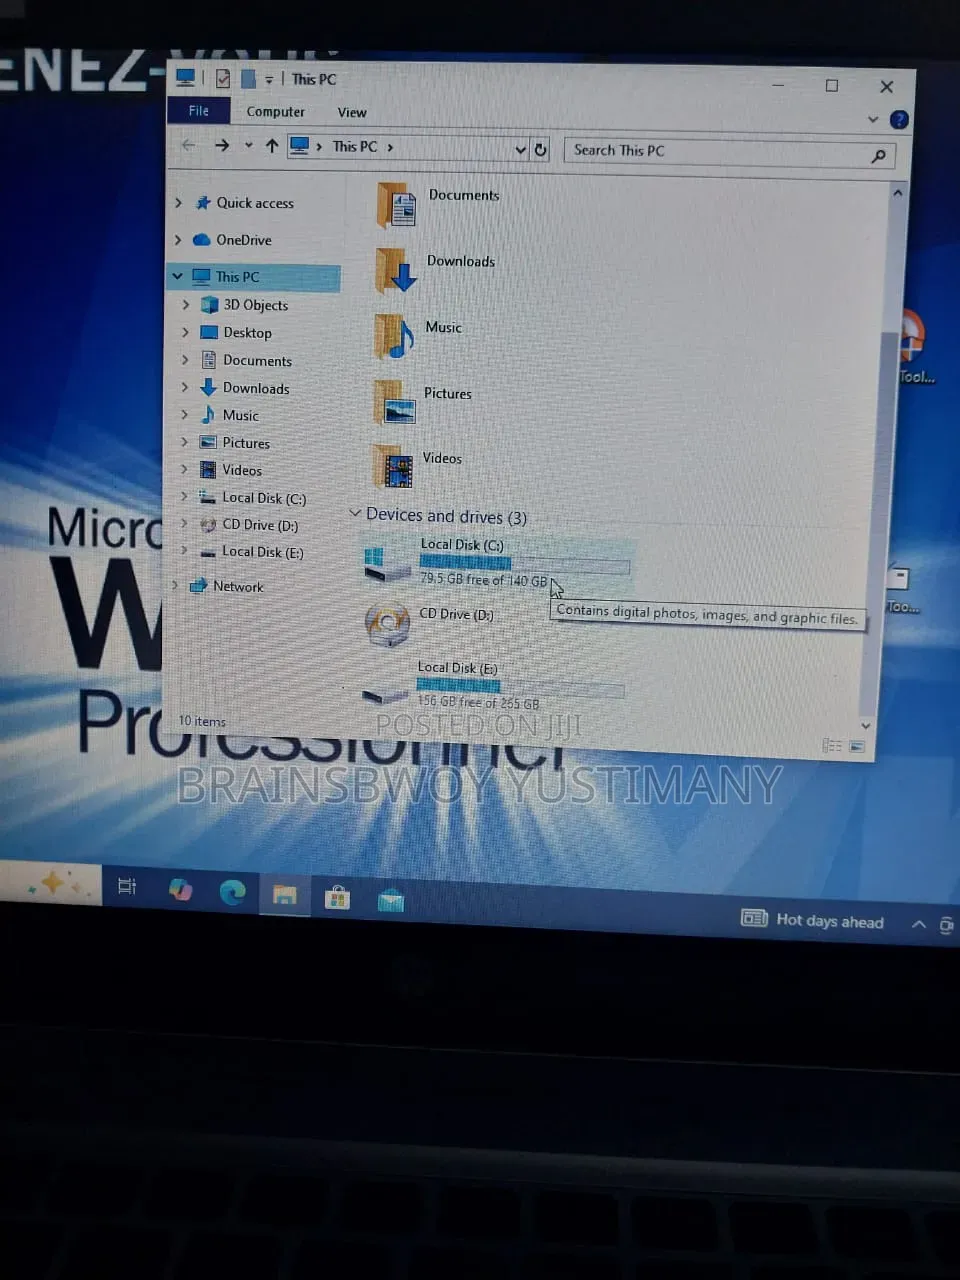Launch Copilot from the taskbar
The height and width of the screenshot is (1280, 960).
tap(180, 888)
